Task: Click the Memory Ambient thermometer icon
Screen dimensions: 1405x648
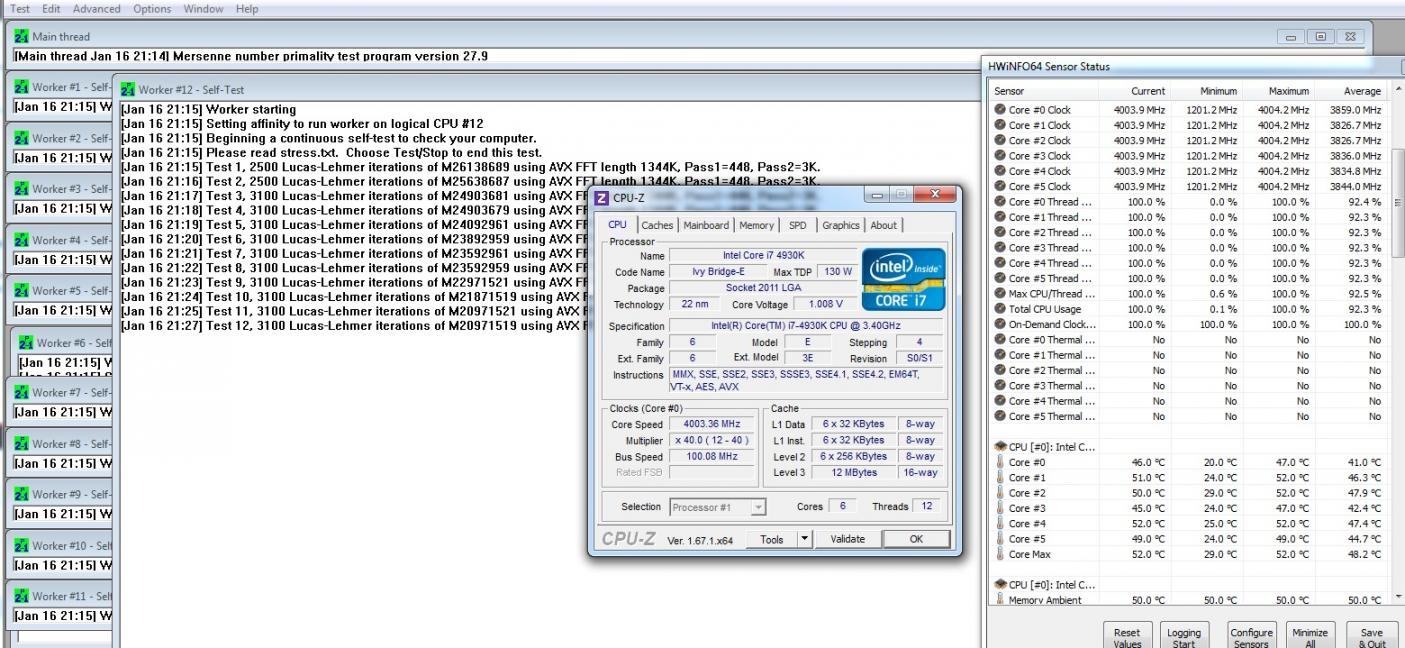Action: click(1000, 600)
